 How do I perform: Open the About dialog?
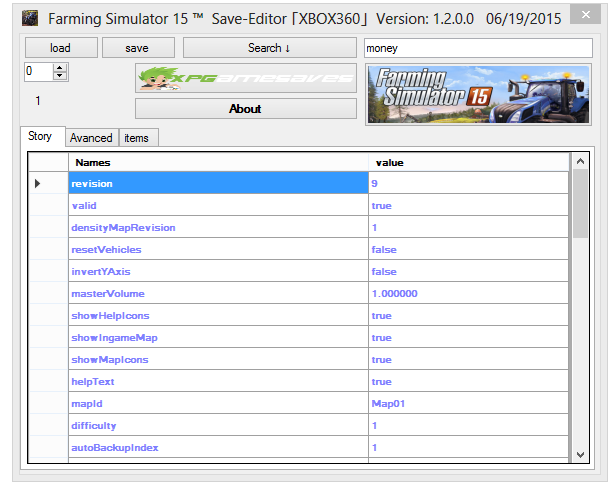pyautogui.click(x=245, y=109)
